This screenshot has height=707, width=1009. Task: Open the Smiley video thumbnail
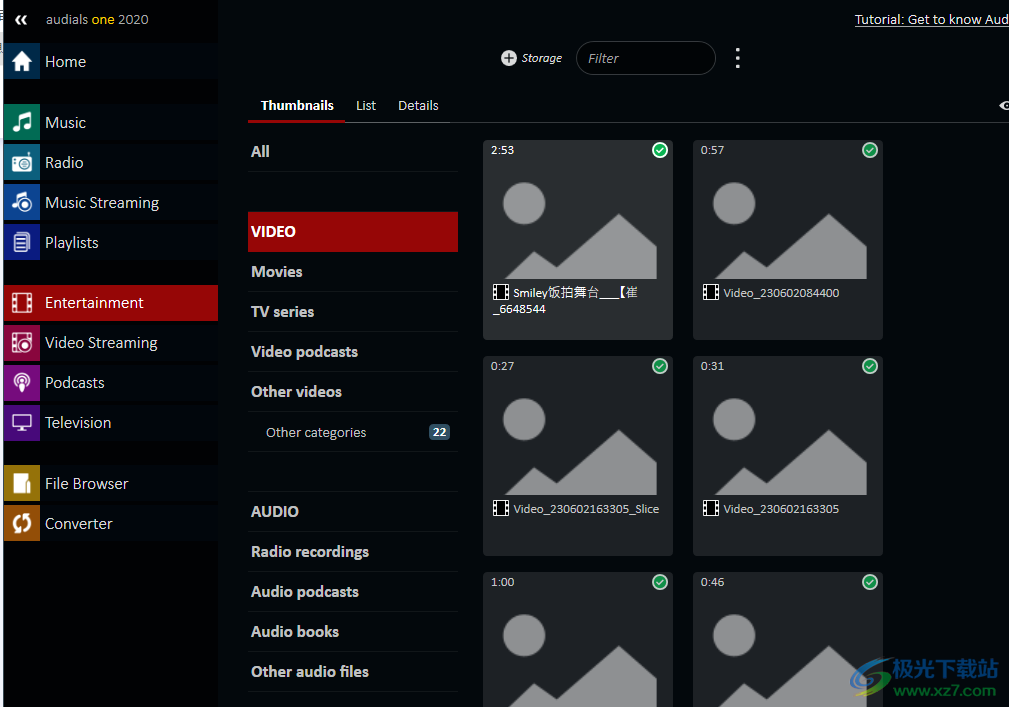(x=578, y=239)
